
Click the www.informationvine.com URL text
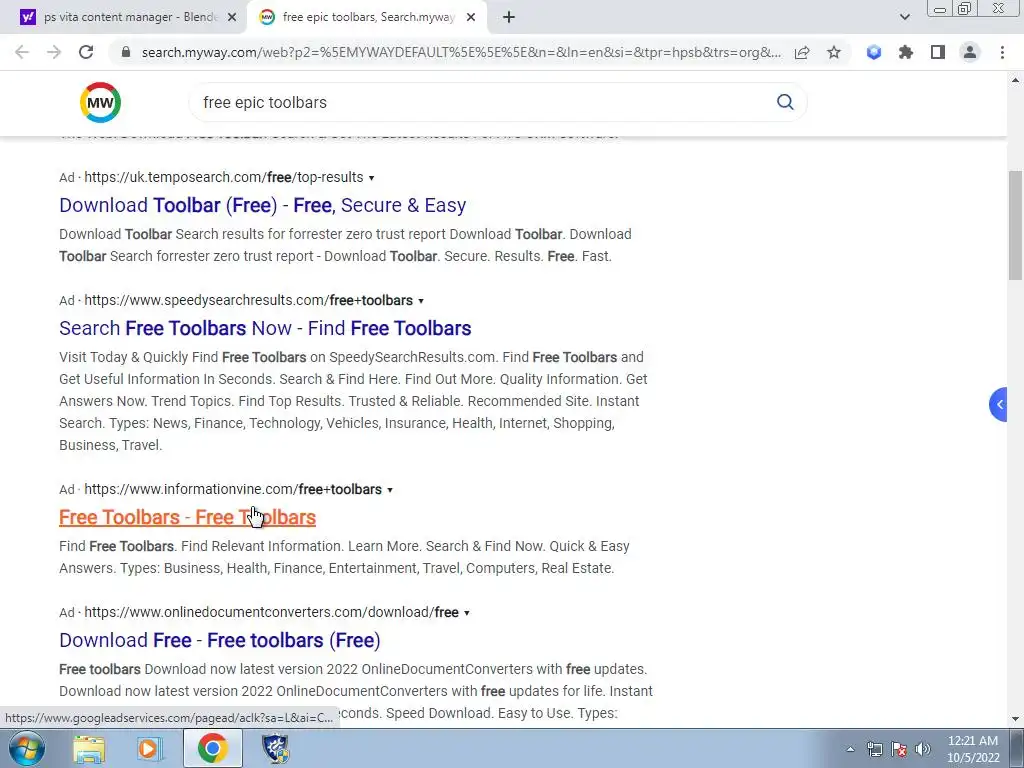[233, 489]
